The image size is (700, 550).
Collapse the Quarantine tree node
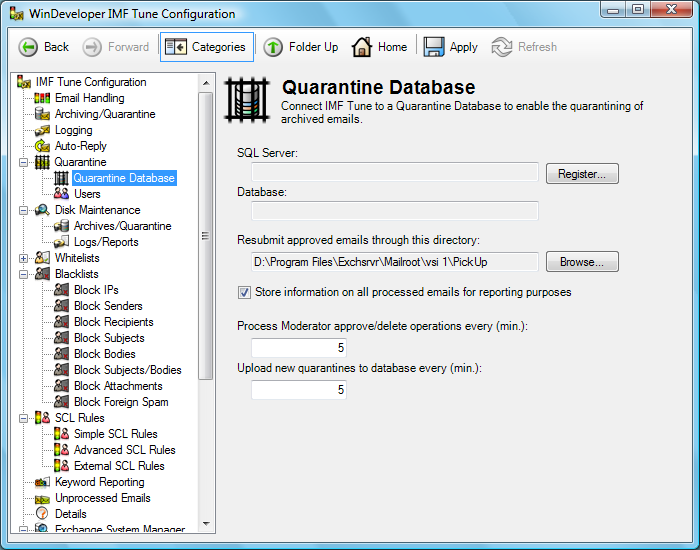(x=23, y=162)
